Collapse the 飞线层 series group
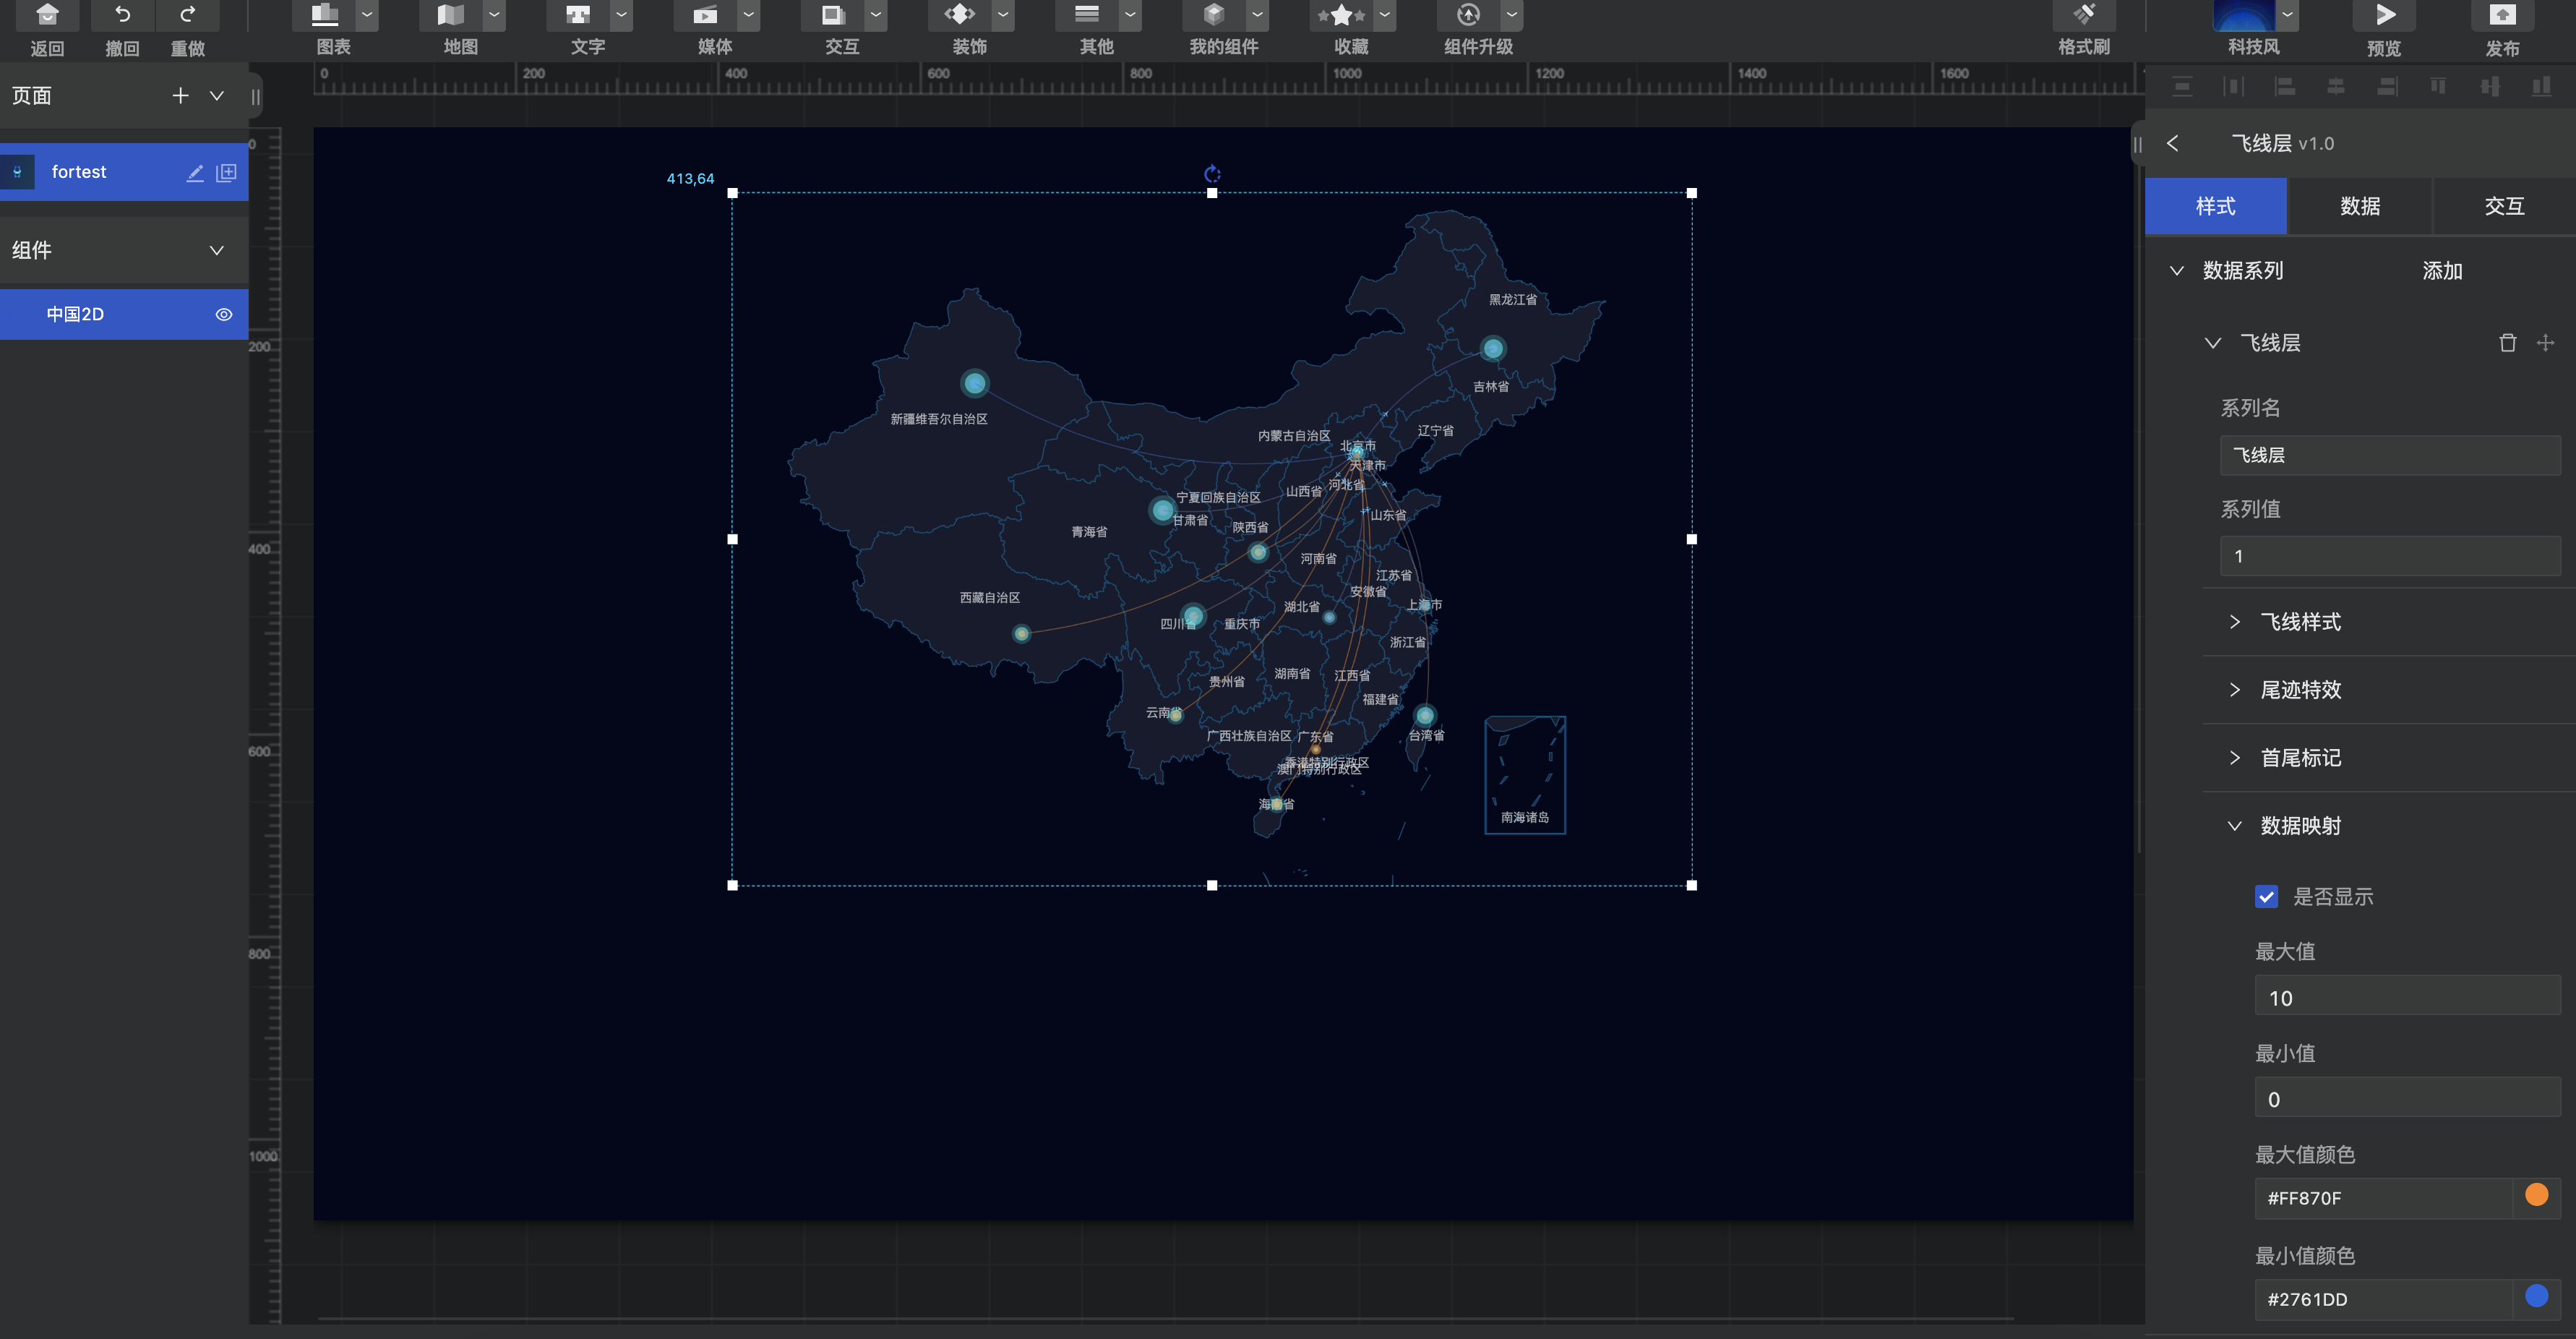This screenshot has width=2576, height=1339. tap(2213, 343)
